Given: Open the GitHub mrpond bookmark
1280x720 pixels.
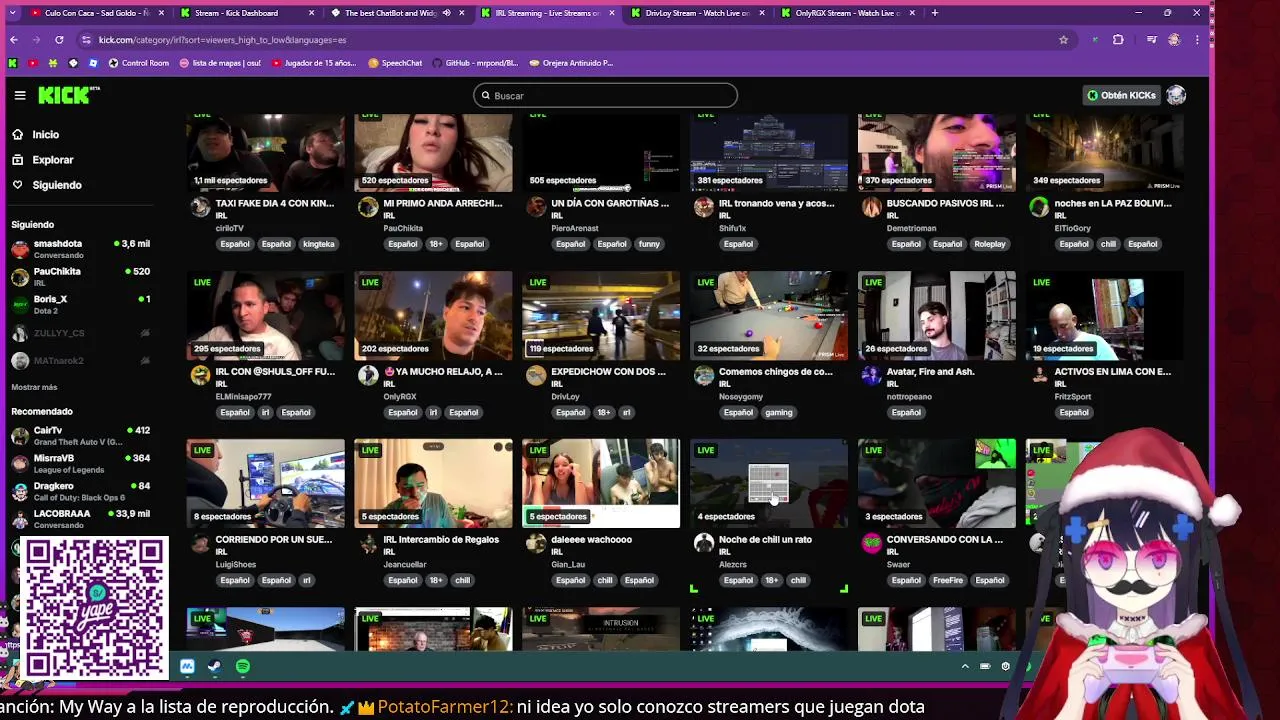Looking at the screenshot, I should pos(475,63).
